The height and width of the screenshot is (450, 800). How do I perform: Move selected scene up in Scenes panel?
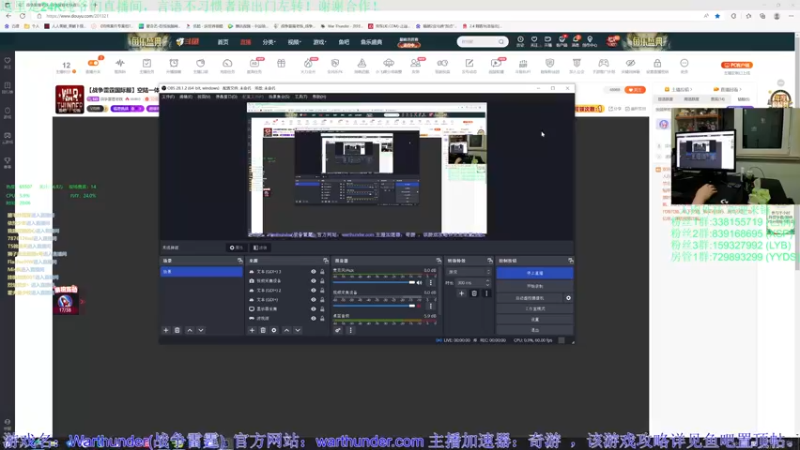190,330
